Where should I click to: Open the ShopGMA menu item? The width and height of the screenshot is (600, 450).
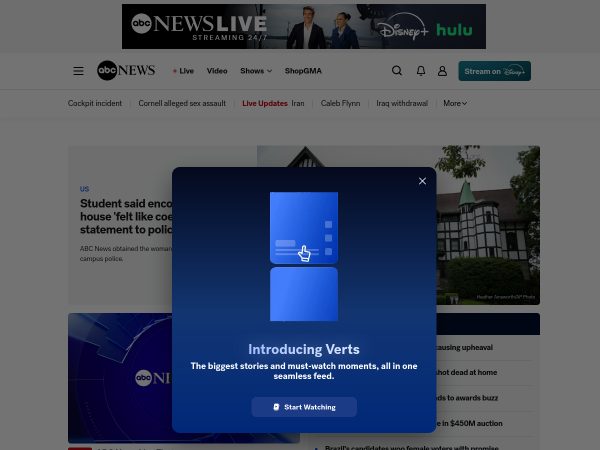303,71
